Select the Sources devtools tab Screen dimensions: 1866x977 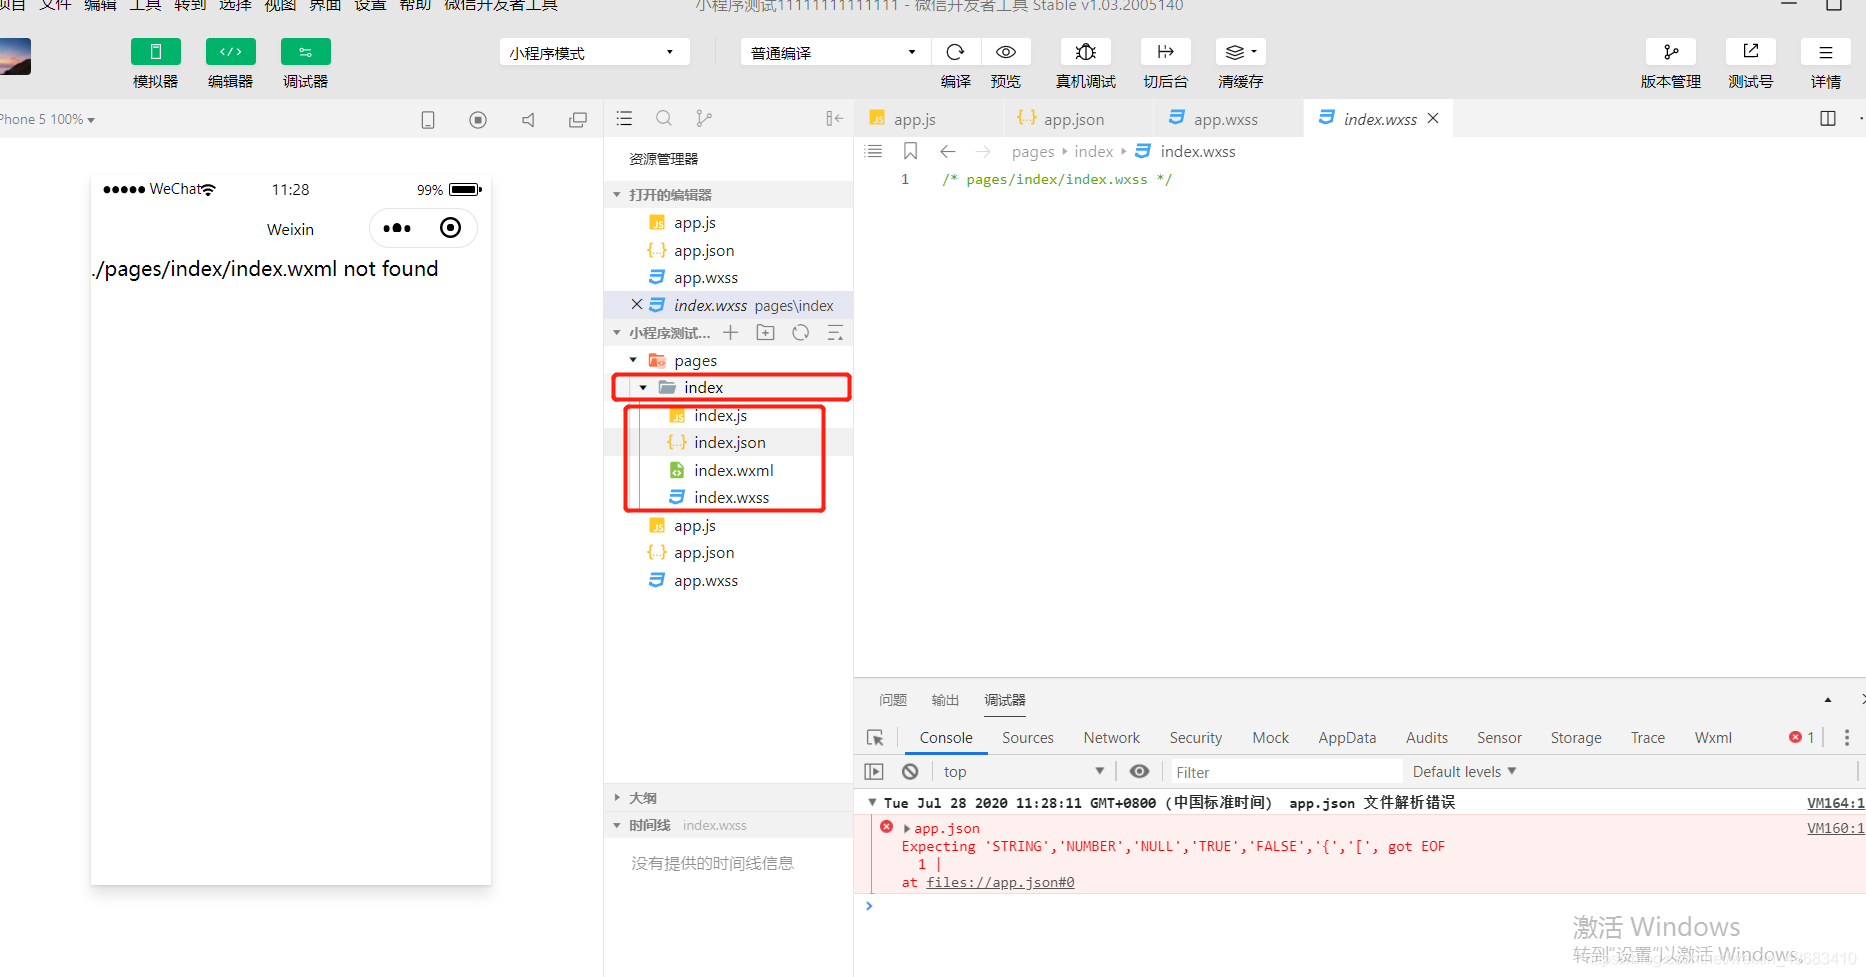pos(1028,738)
